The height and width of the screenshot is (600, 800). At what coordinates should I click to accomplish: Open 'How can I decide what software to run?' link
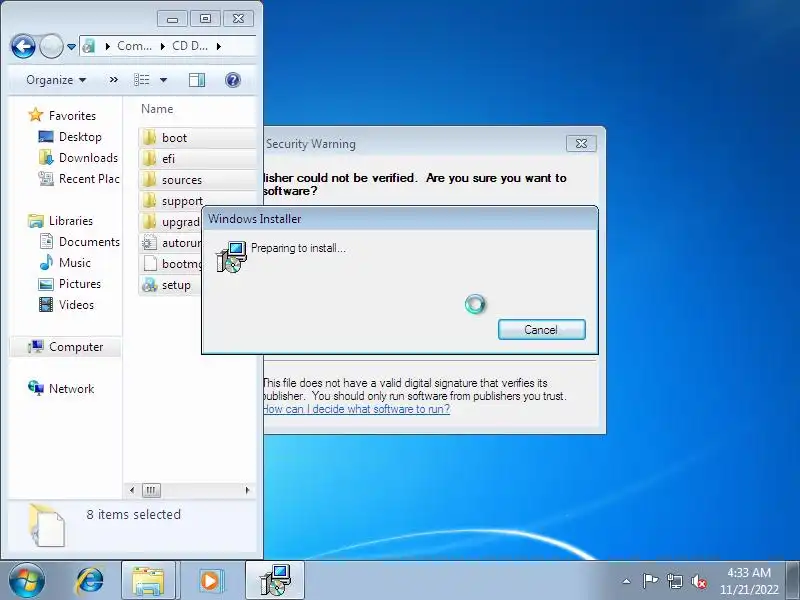coord(356,409)
